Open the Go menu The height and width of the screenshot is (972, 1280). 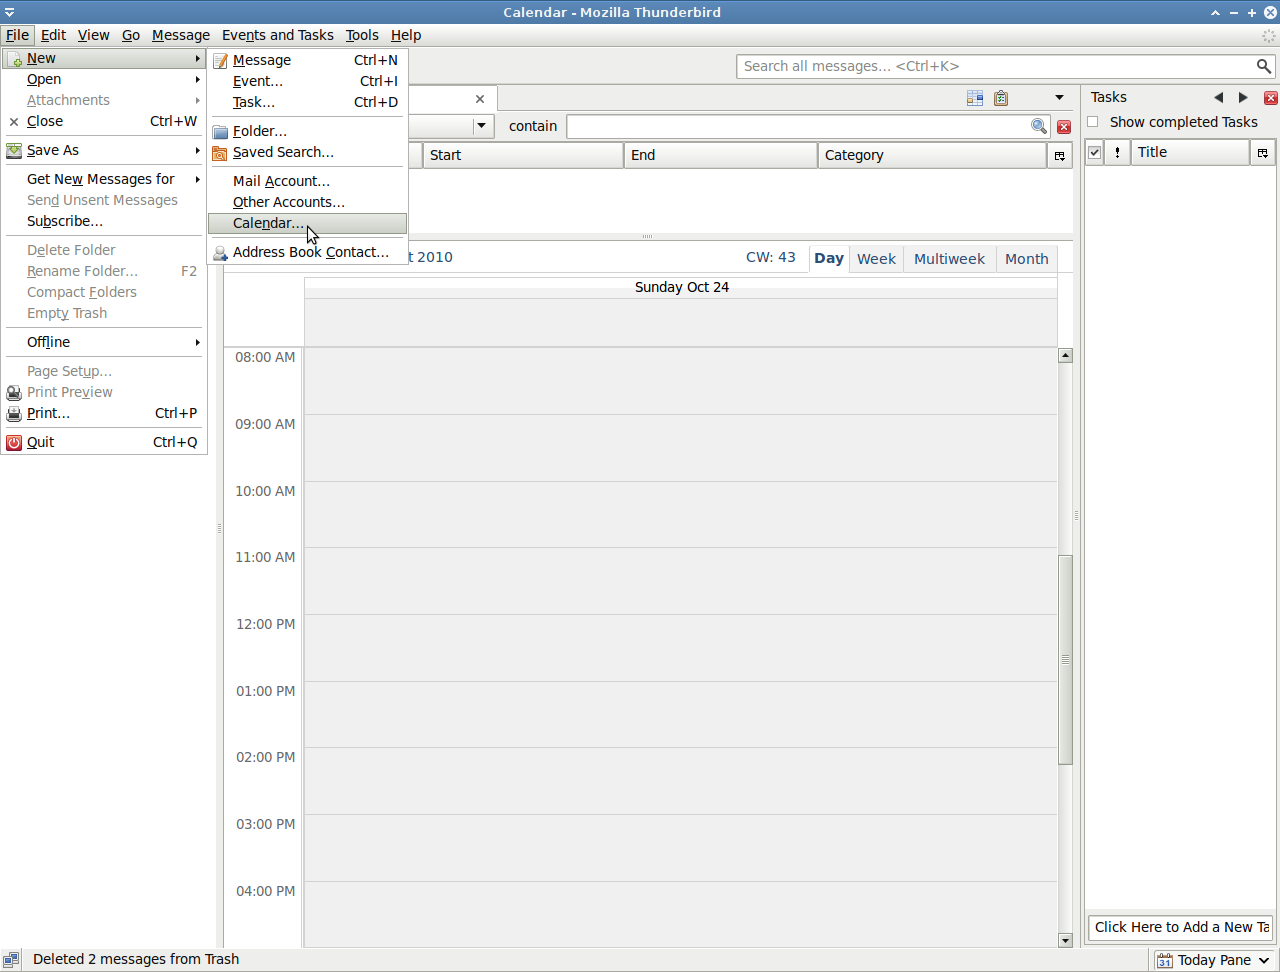click(x=131, y=35)
